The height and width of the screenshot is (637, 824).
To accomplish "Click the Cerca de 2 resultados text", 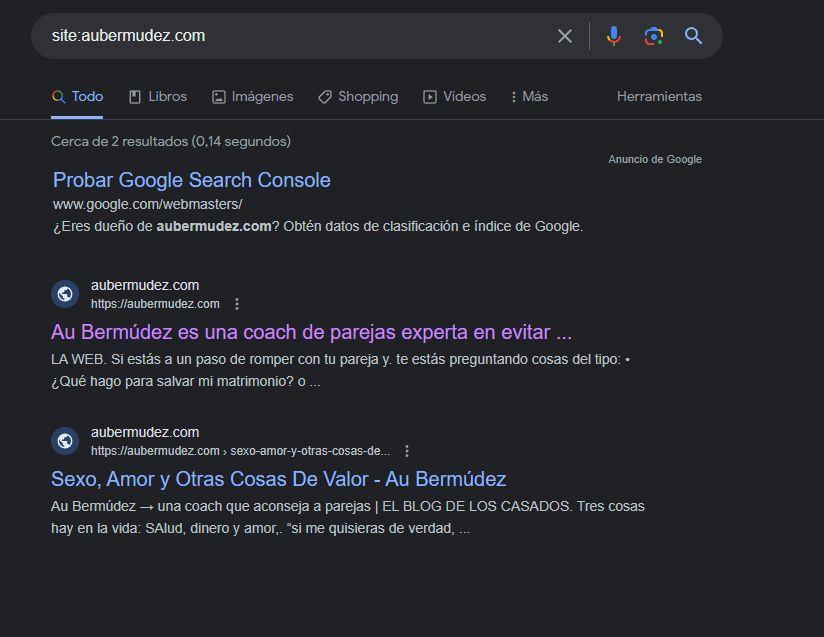I will click(x=171, y=141).
